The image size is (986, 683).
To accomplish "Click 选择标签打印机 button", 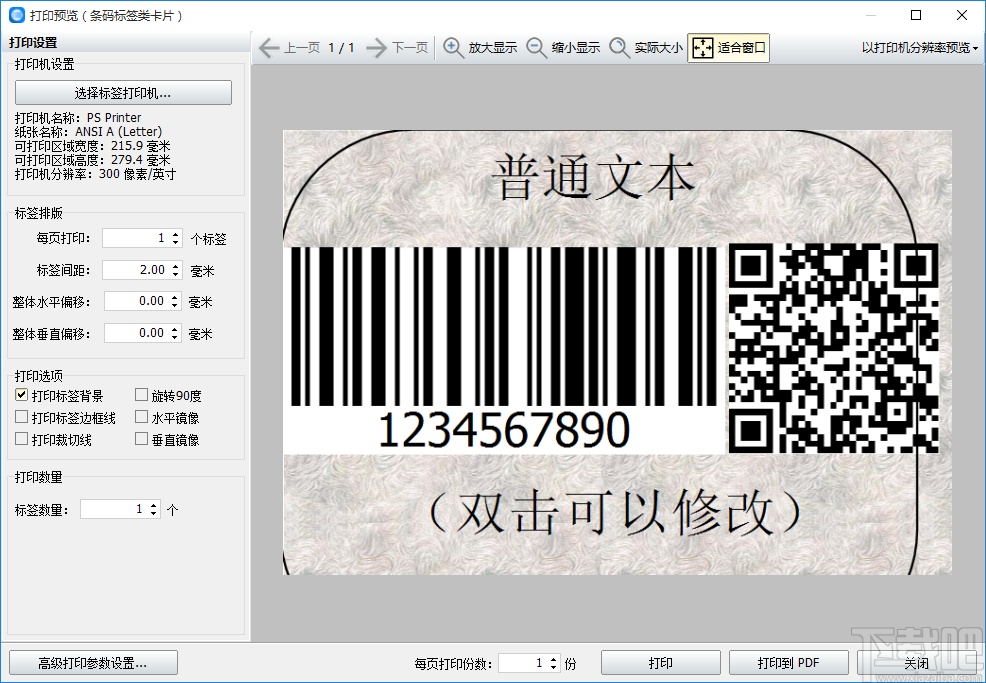I will 123,93.
